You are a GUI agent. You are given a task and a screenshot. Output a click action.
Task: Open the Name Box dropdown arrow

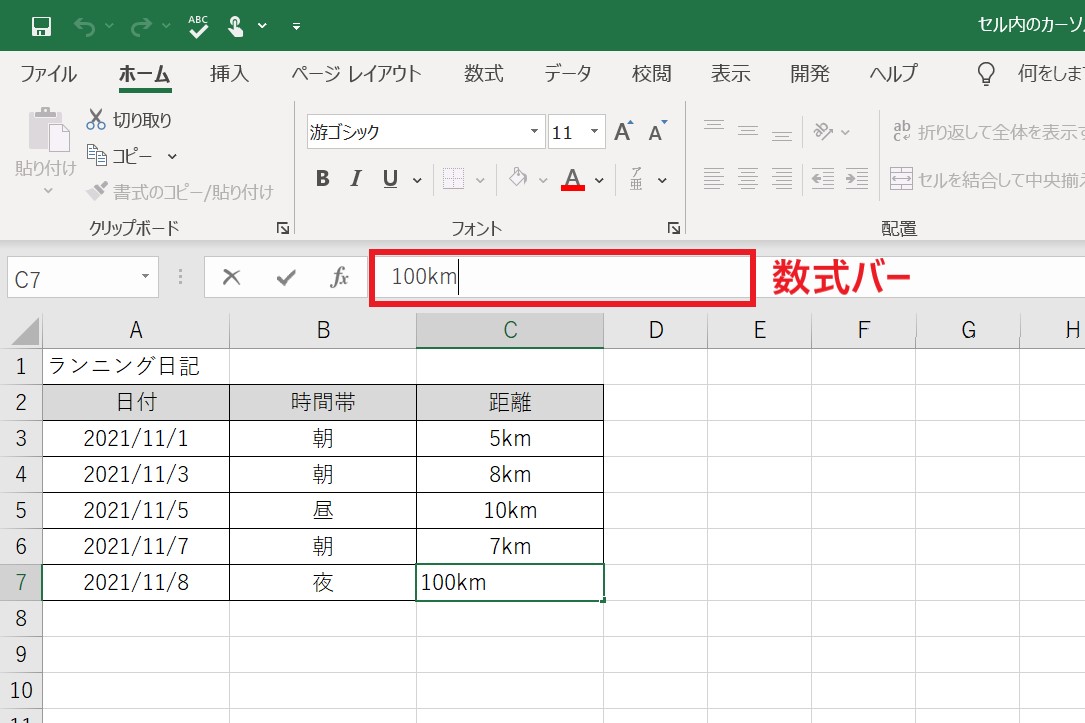click(x=145, y=277)
